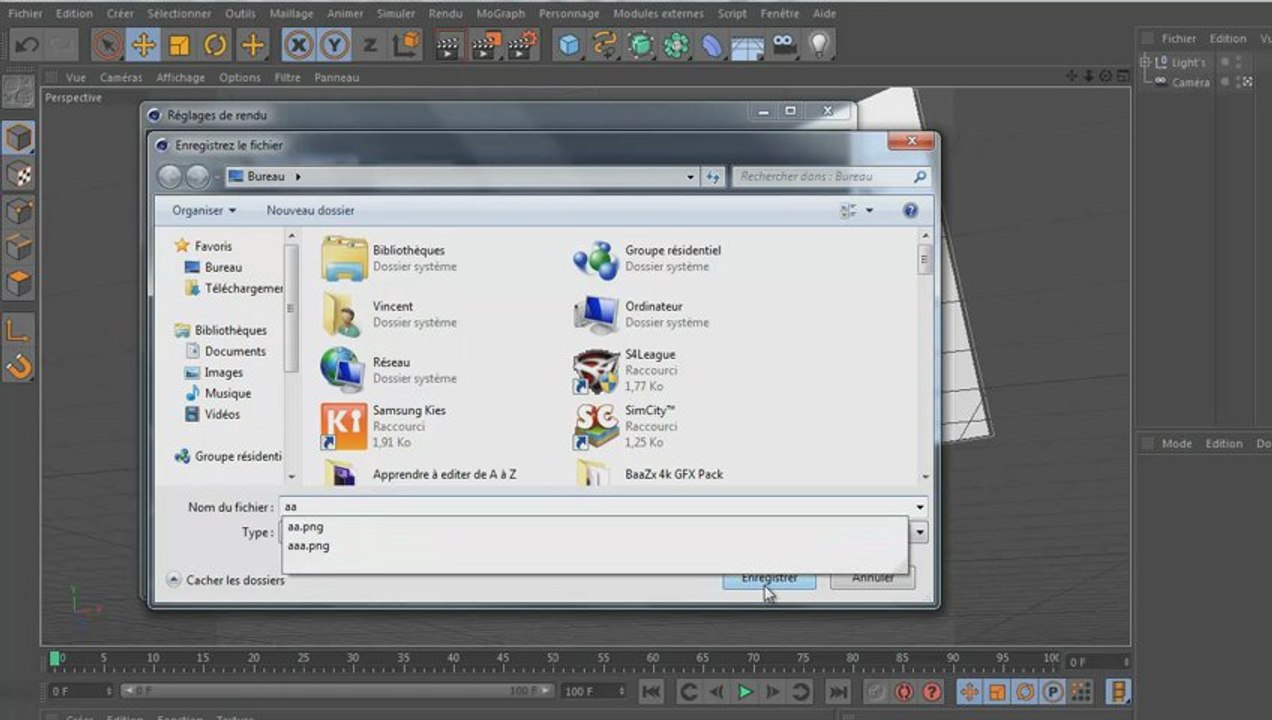Select the Move tool in the toolbar
Image resolution: width=1272 pixels, height=720 pixels.
click(x=144, y=45)
